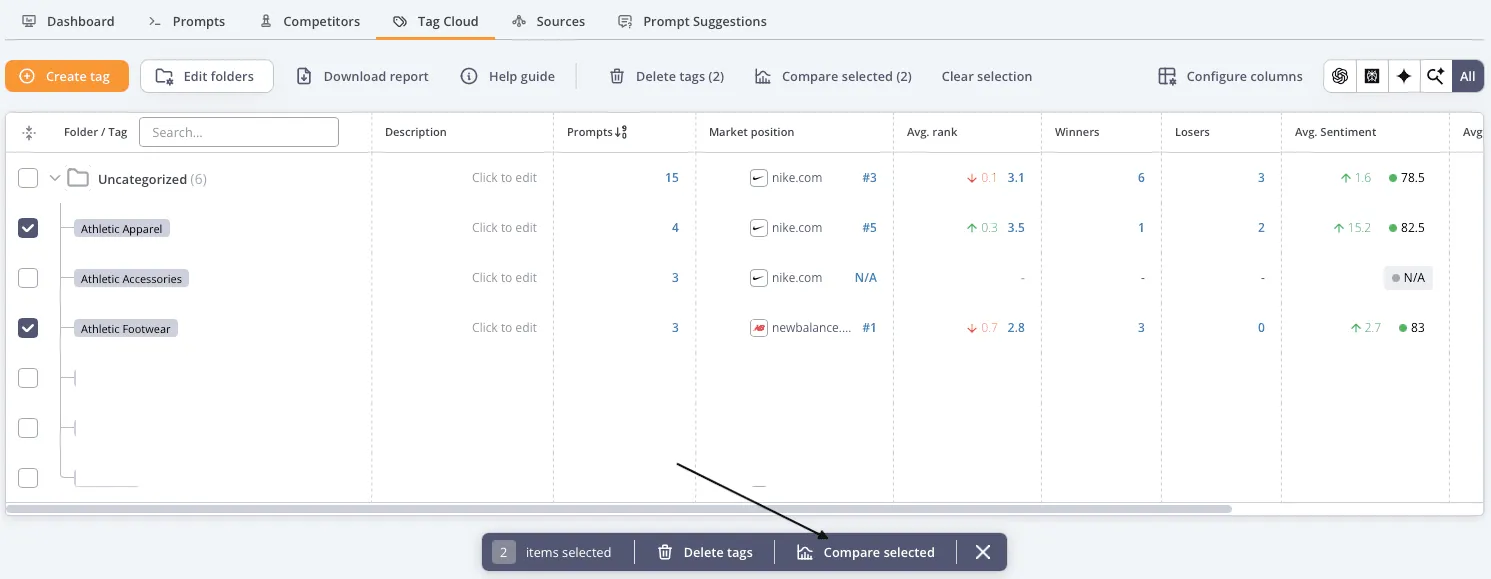Image resolution: width=1491 pixels, height=579 pixels.
Task: Dismiss the selection bar with X icon
Action: click(982, 552)
